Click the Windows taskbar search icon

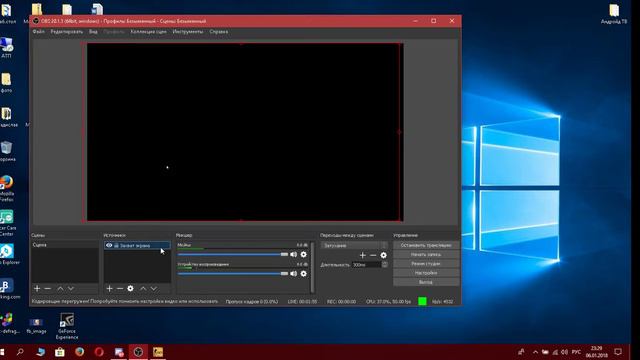[x=20, y=352]
